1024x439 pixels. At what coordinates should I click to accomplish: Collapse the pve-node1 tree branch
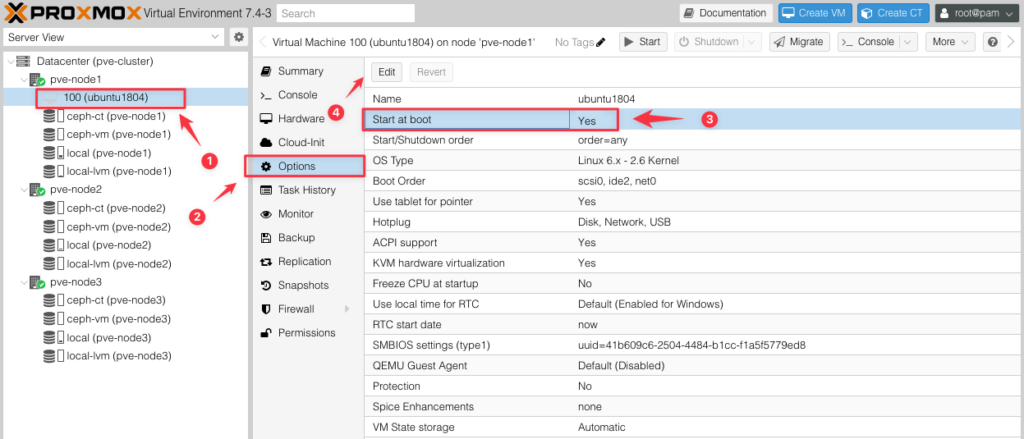click(x=24, y=80)
